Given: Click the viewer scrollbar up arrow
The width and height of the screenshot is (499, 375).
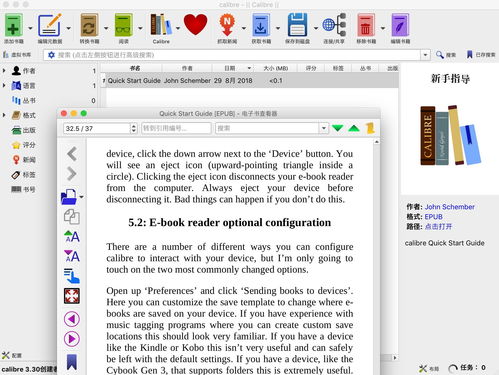Looking at the screenshot, I should (x=376, y=142).
